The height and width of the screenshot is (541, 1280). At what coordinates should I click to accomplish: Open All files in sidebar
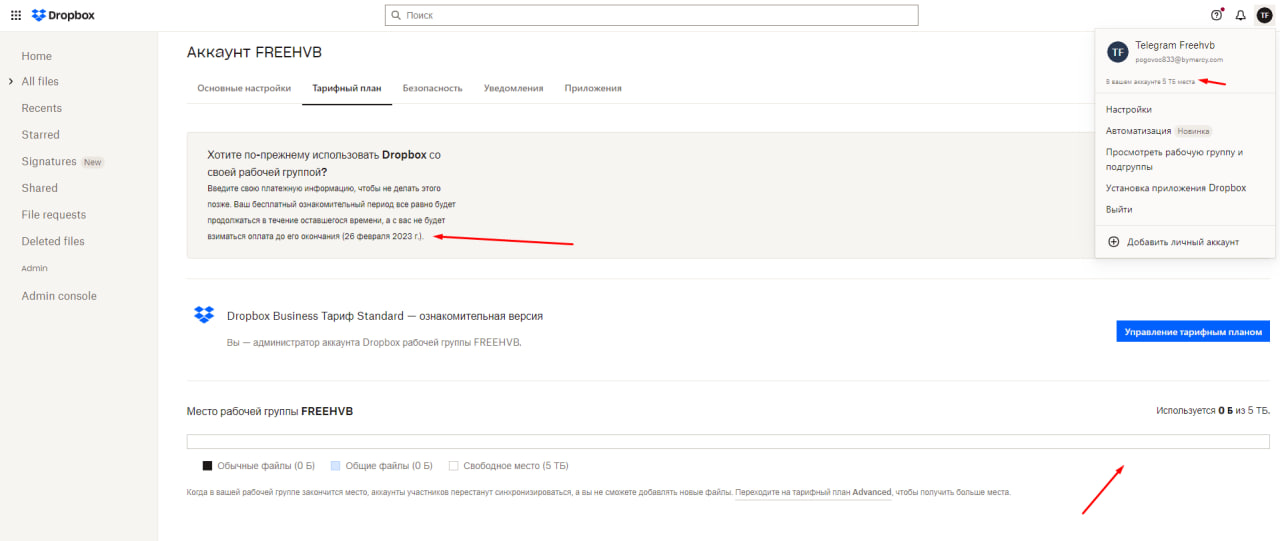click(40, 81)
